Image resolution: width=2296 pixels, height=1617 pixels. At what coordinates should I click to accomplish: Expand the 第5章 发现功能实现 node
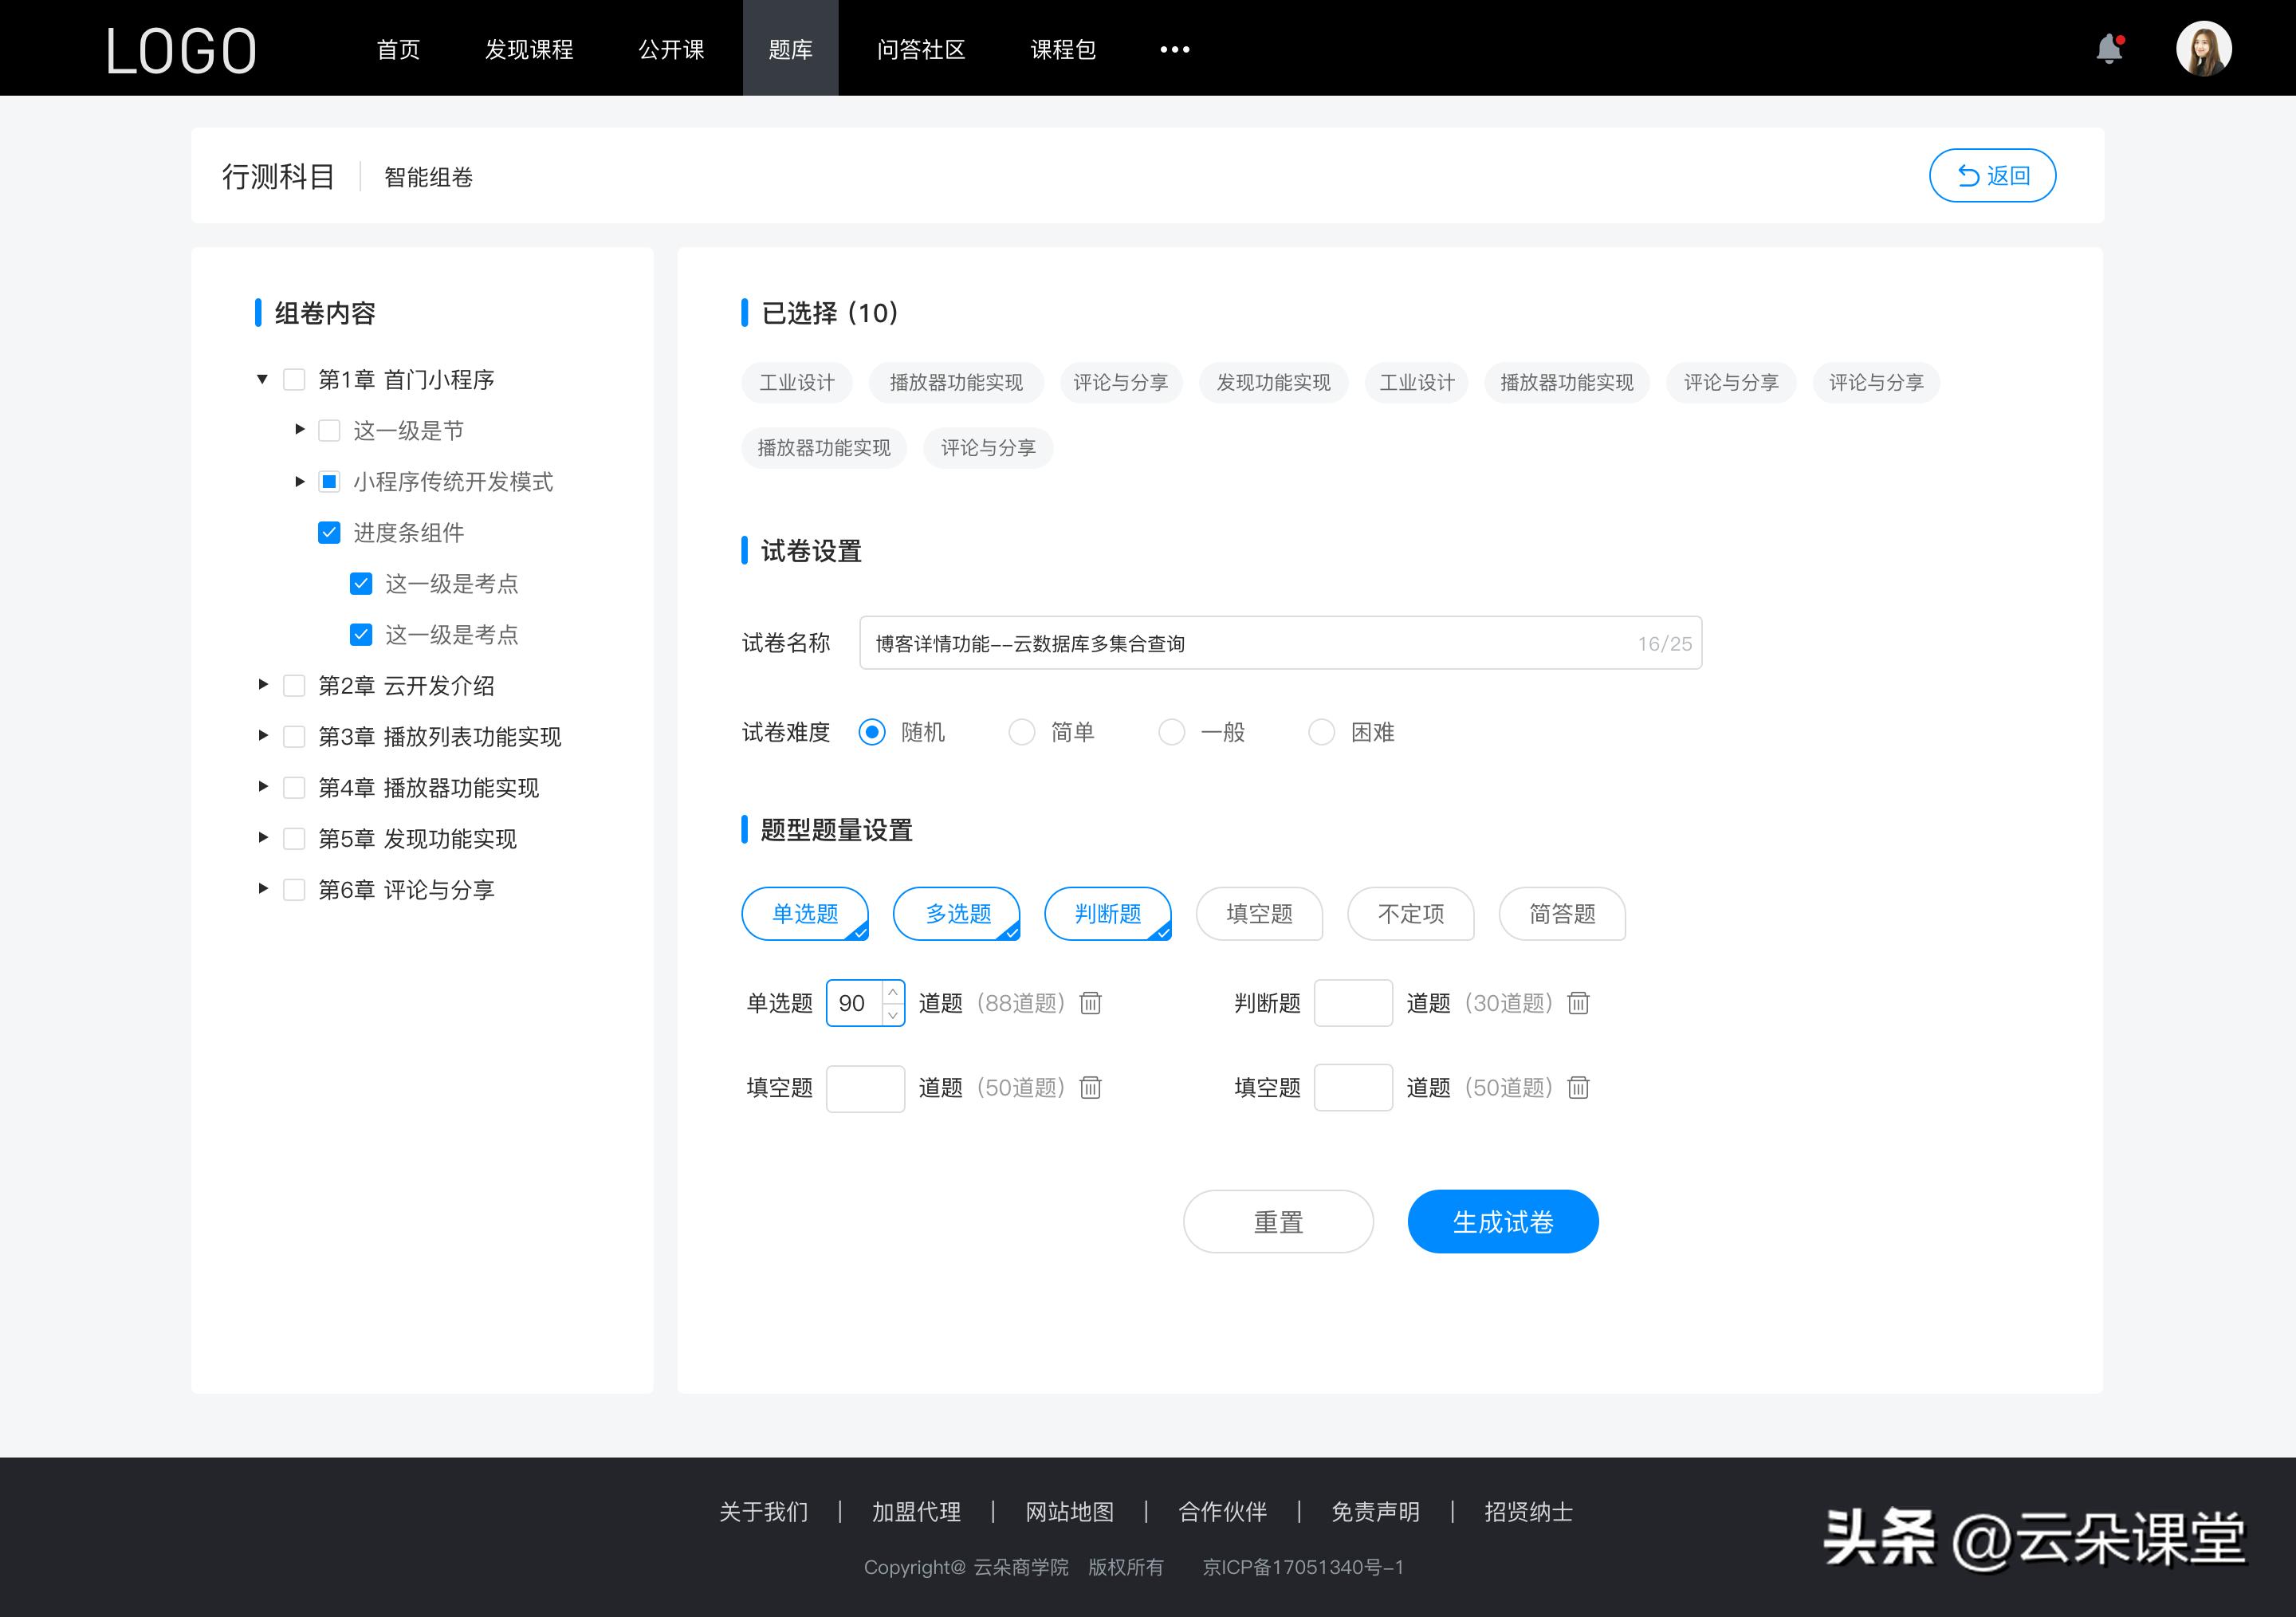(262, 838)
